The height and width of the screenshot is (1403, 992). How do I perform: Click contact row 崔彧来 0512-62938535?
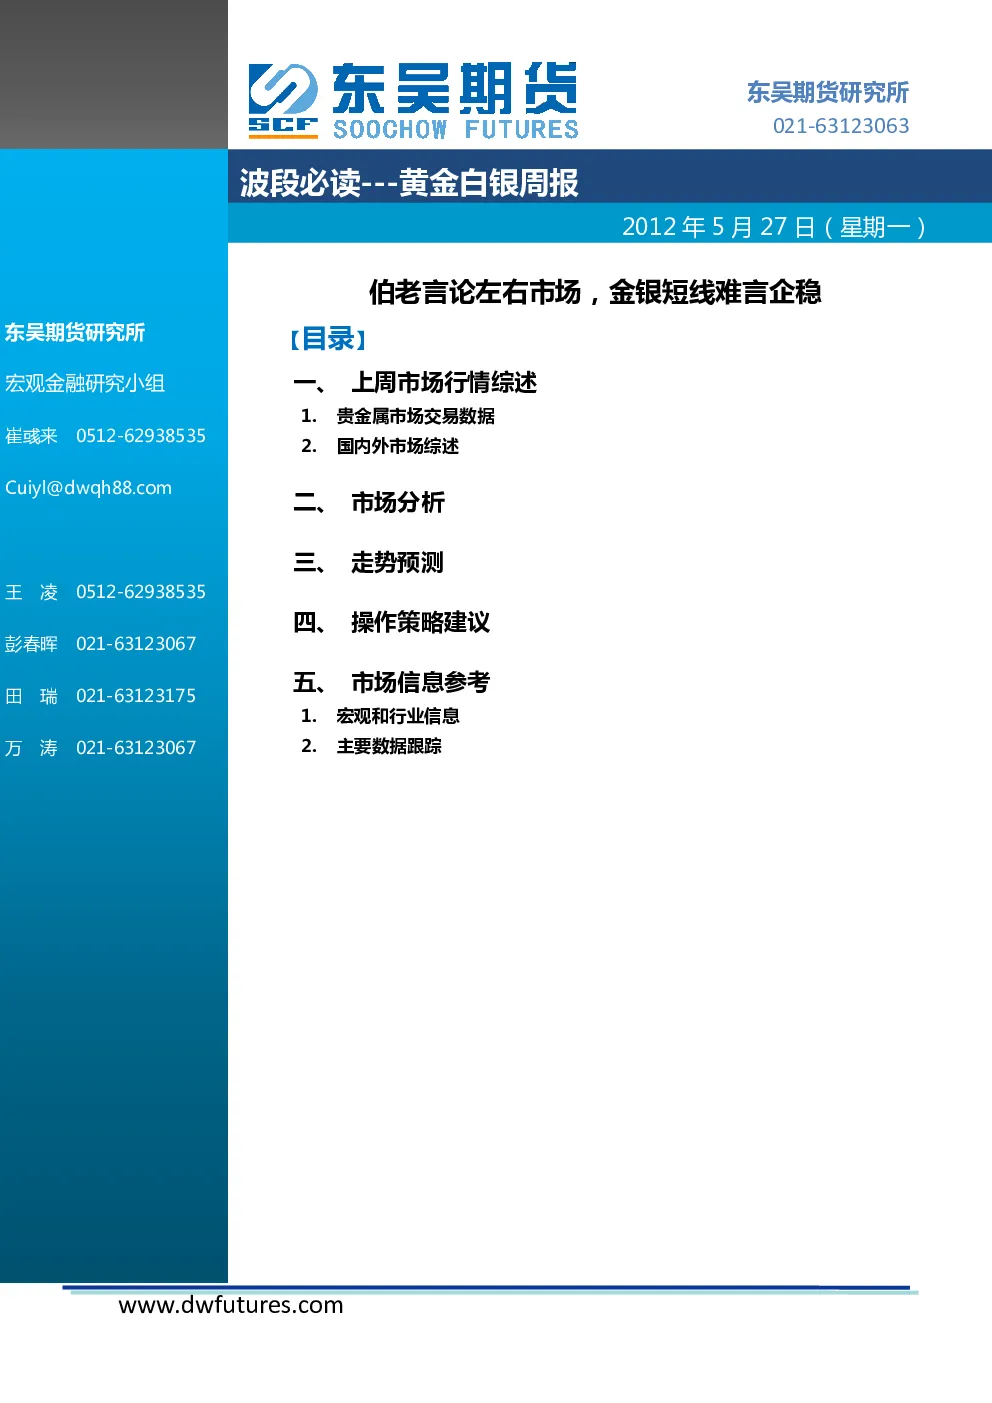point(105,436)
